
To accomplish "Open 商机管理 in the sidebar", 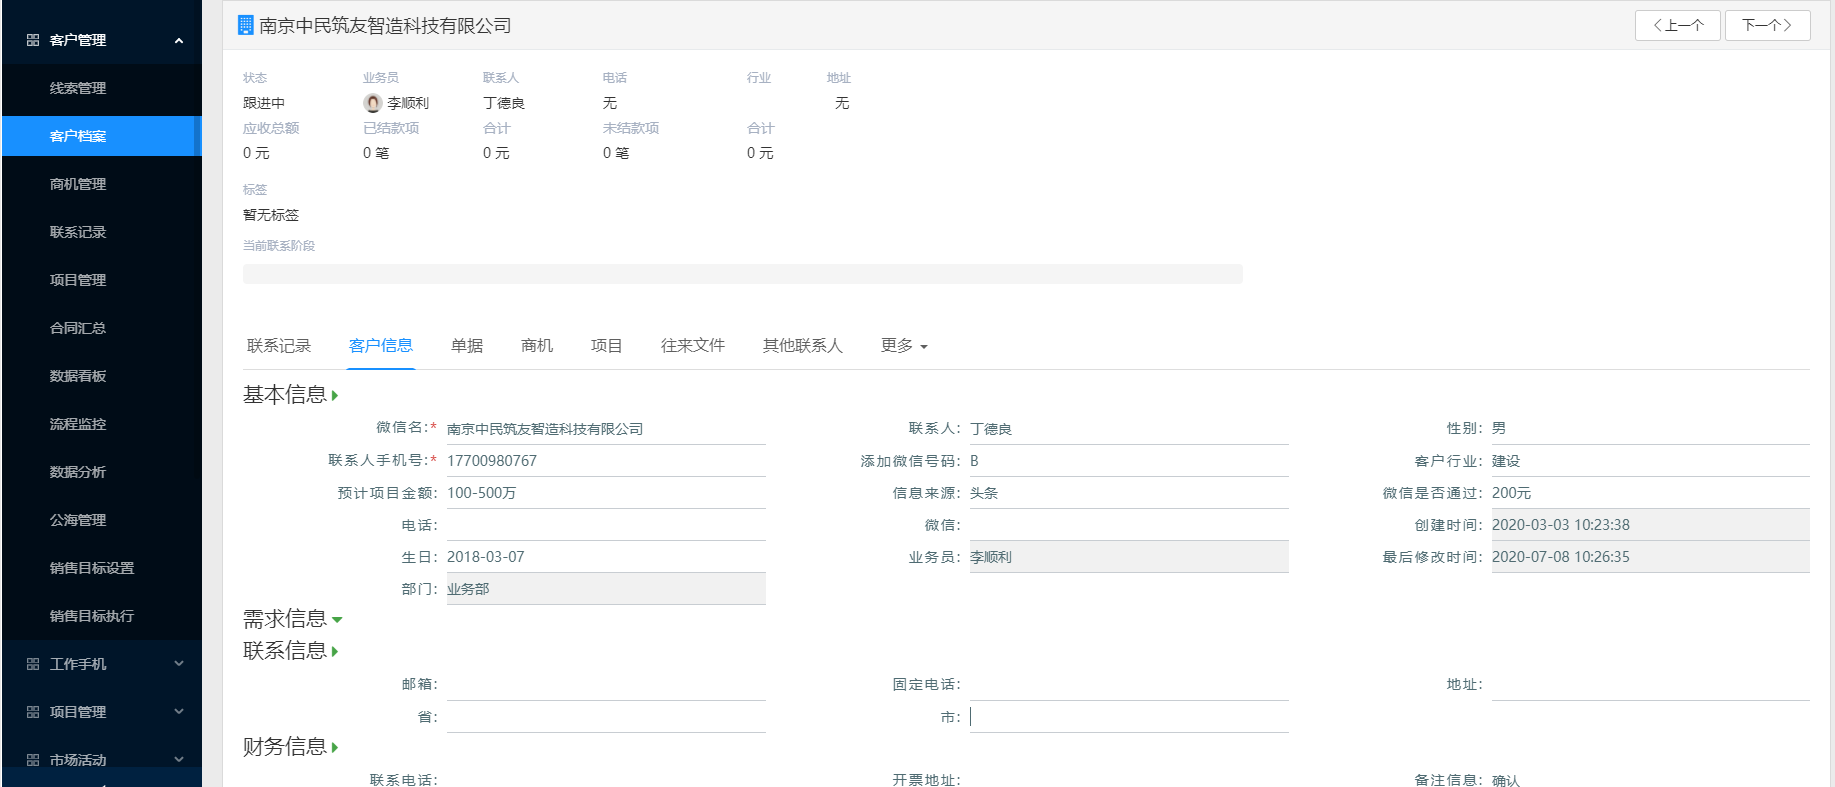I will [101, 184].
